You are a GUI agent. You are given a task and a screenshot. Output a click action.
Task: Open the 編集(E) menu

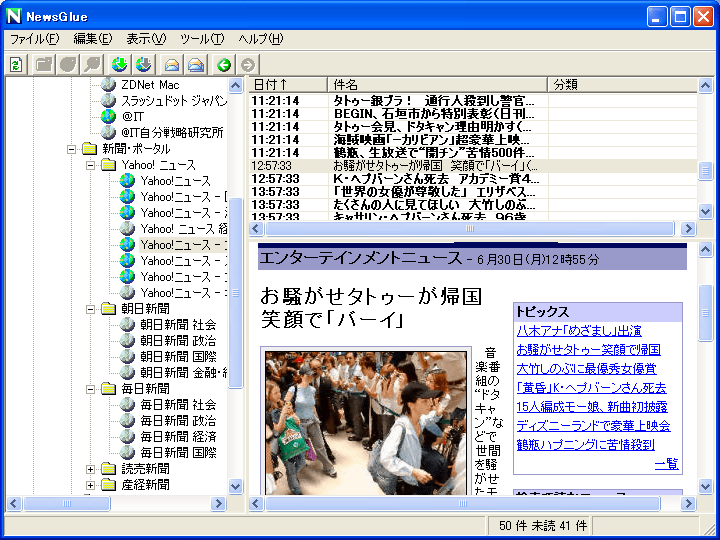click(93, 39)
